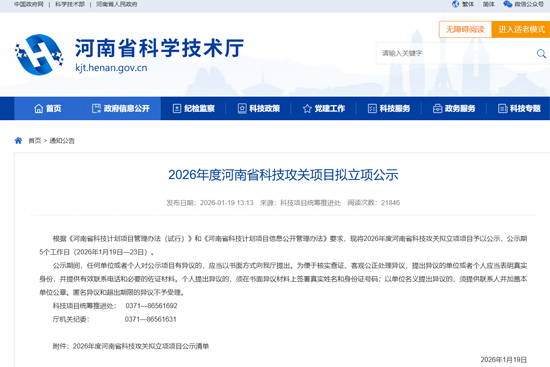Select the 科技服务 navigation item

click(389, 108)
